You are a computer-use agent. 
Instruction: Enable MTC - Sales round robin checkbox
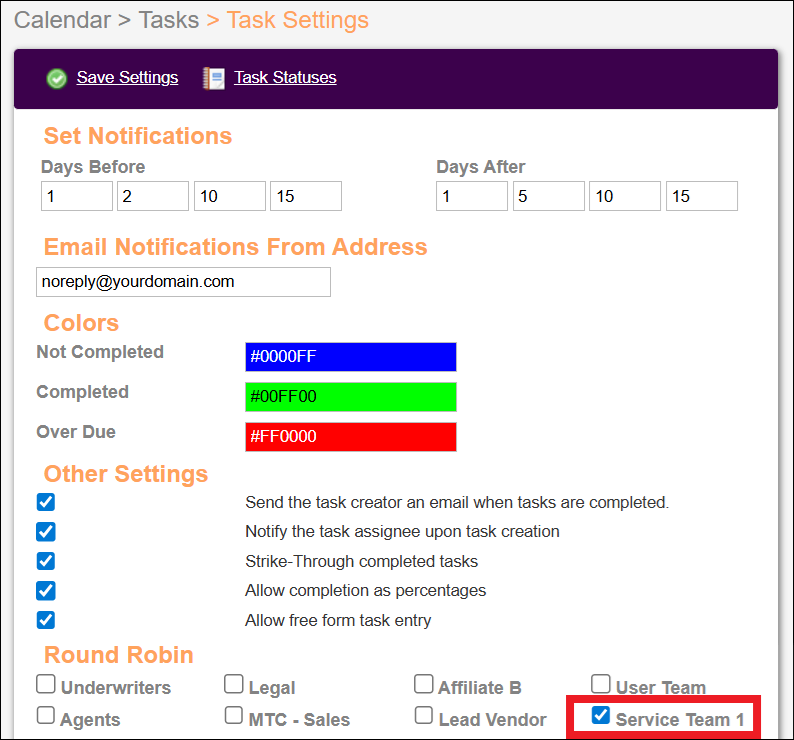click(233, 716)
